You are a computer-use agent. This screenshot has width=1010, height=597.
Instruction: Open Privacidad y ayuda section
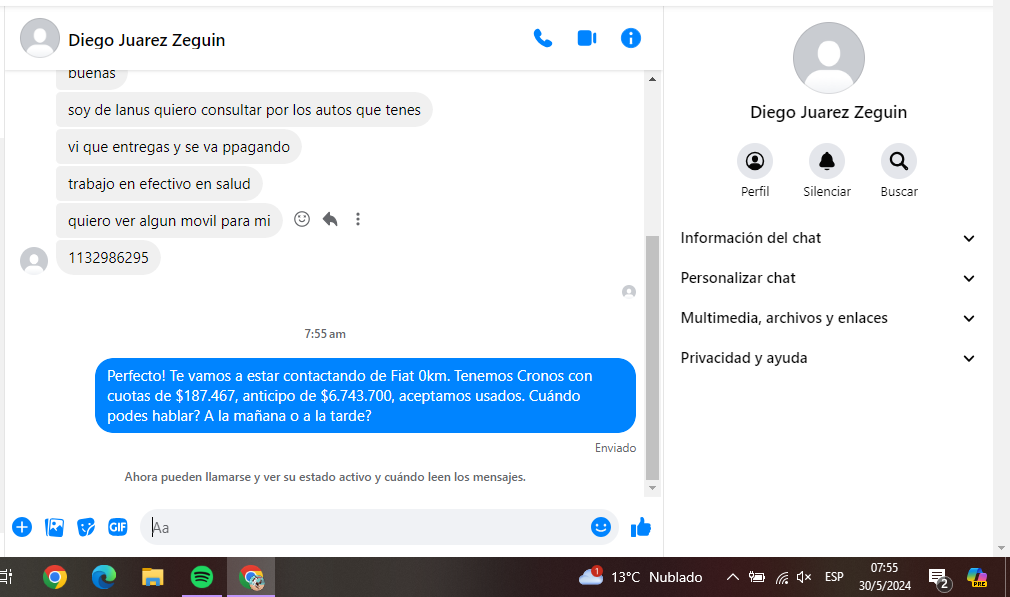click(827, 358)
